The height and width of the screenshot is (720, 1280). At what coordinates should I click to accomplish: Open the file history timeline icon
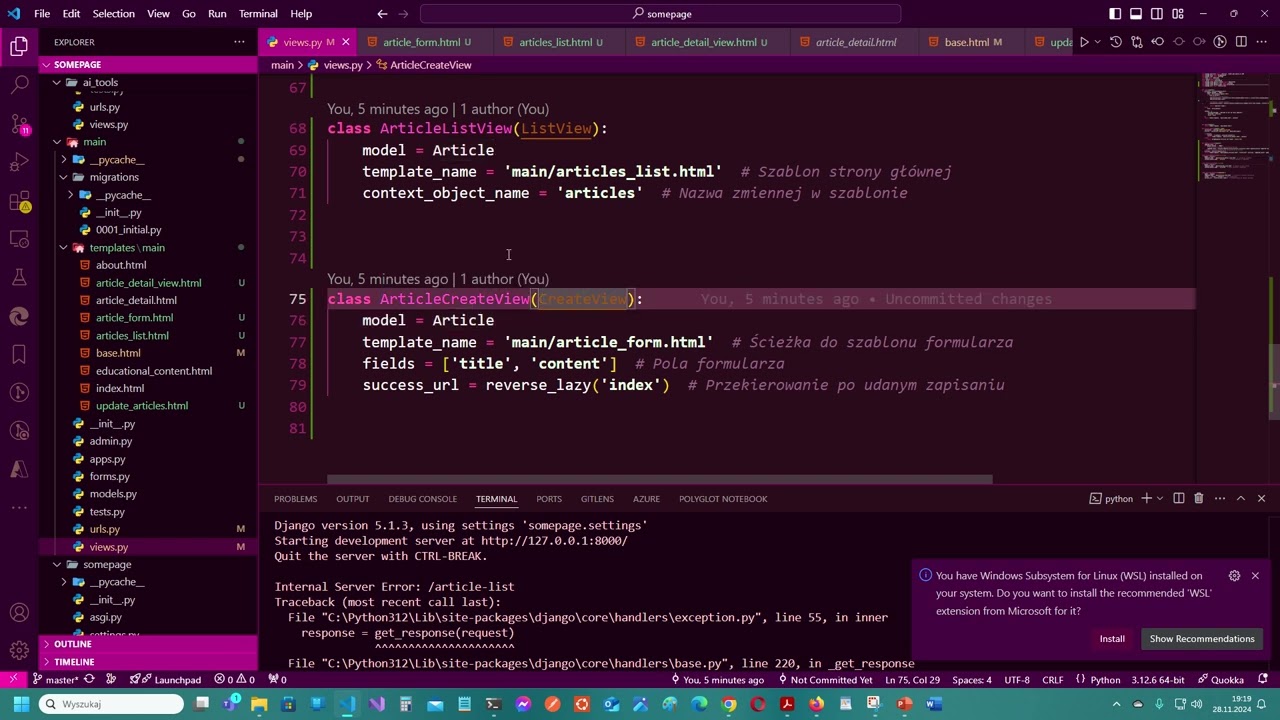(x=1116, y=42)
